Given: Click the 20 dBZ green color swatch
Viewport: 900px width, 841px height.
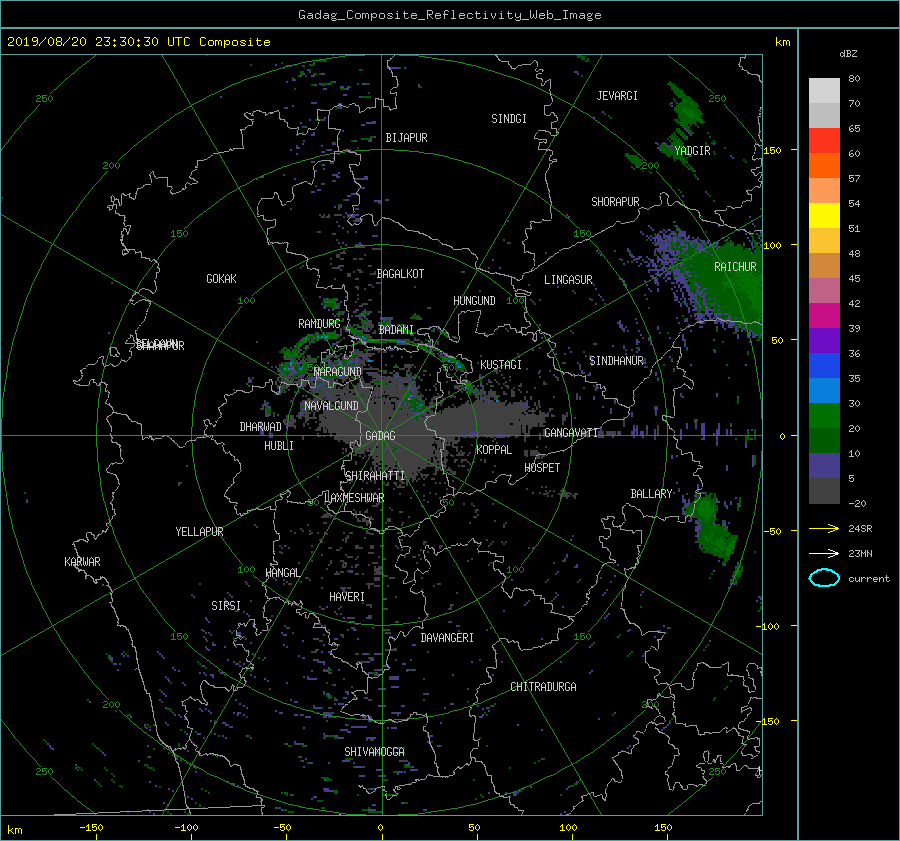Looking at the screenshot, I should pos(824,415).
